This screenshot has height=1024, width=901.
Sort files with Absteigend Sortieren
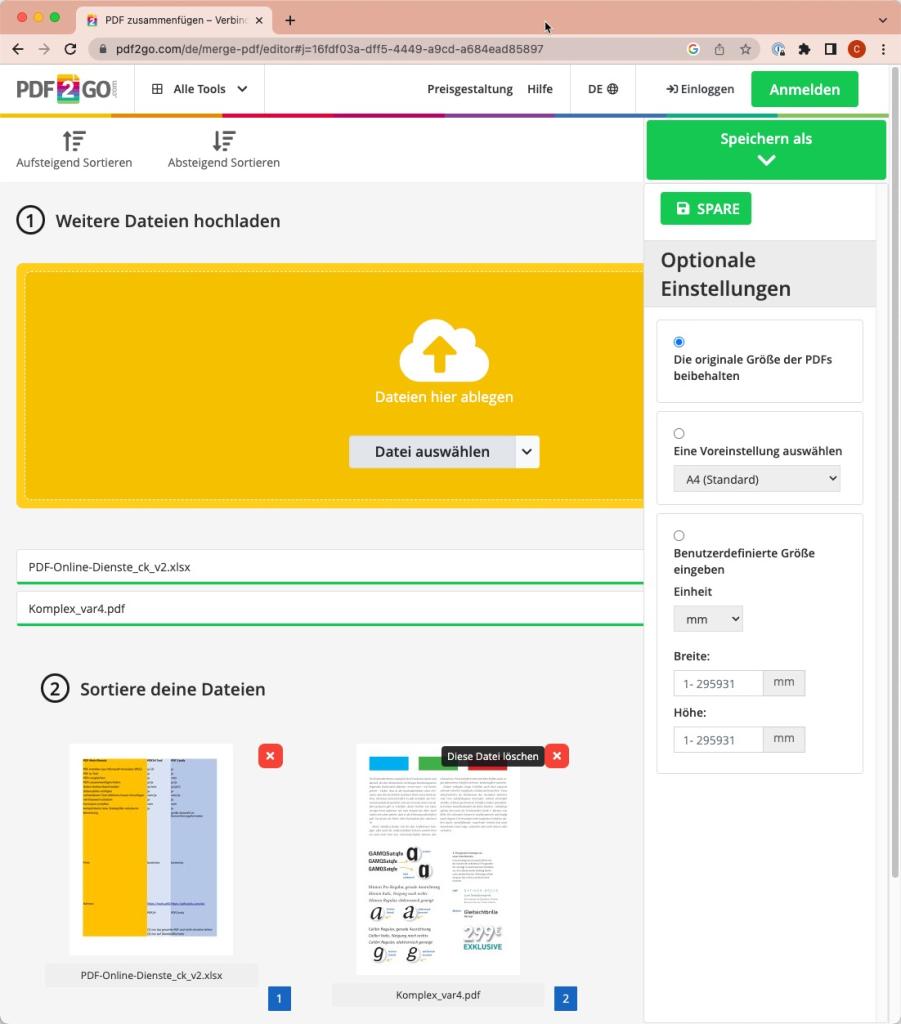click(x=223, y=150)
